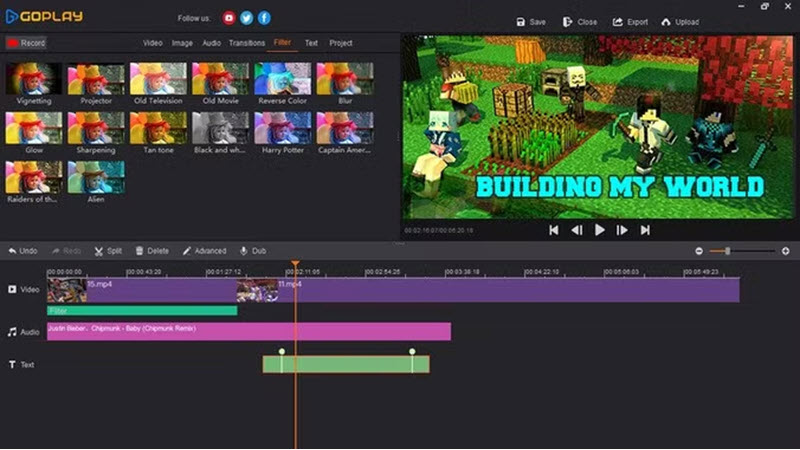800x450 pixels.
Task: Choose the Raiders filter thumbnail
Action: tap(34, 178)
